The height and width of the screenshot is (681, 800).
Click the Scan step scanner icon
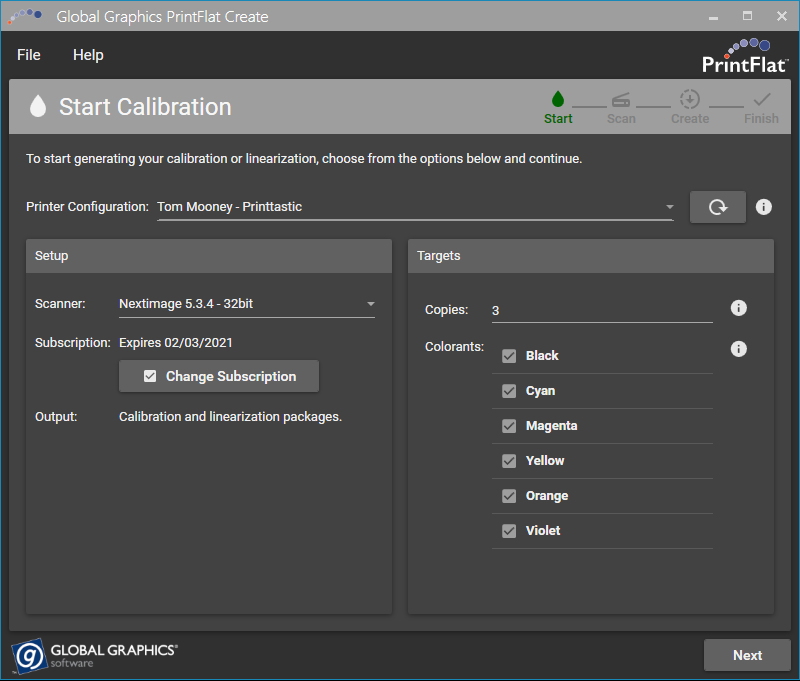point(621,101)
